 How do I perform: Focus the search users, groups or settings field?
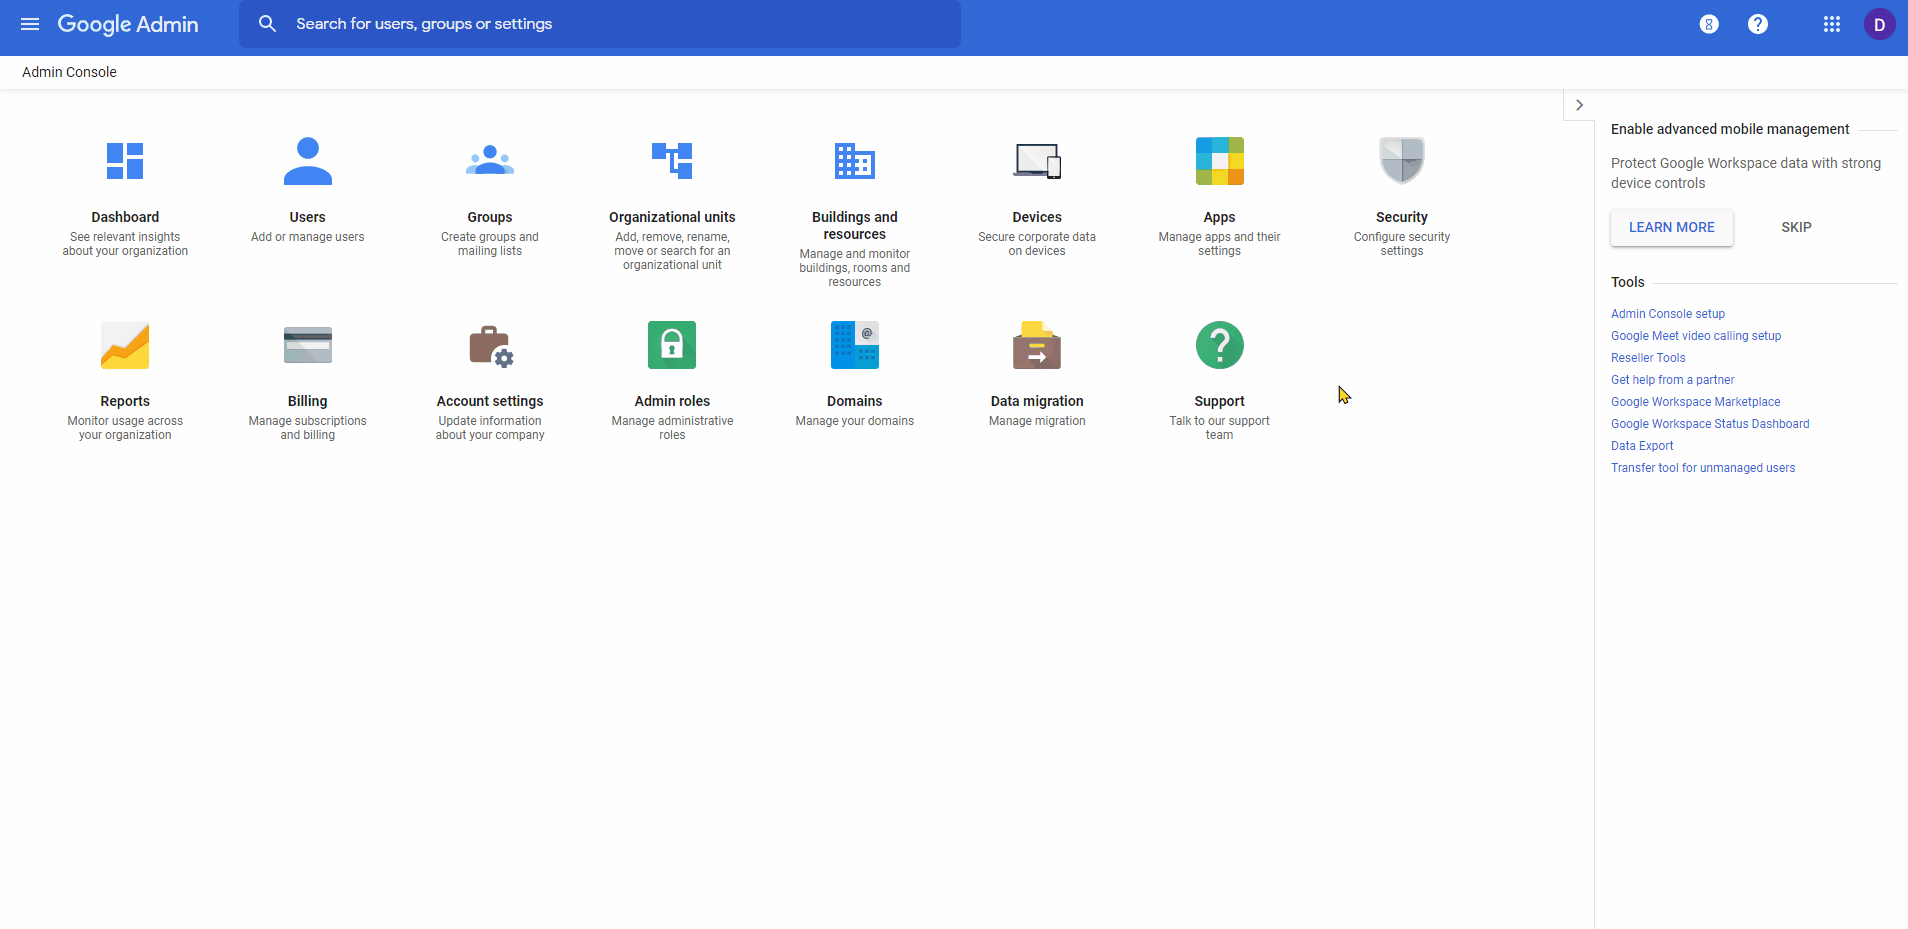pos(600,24)
